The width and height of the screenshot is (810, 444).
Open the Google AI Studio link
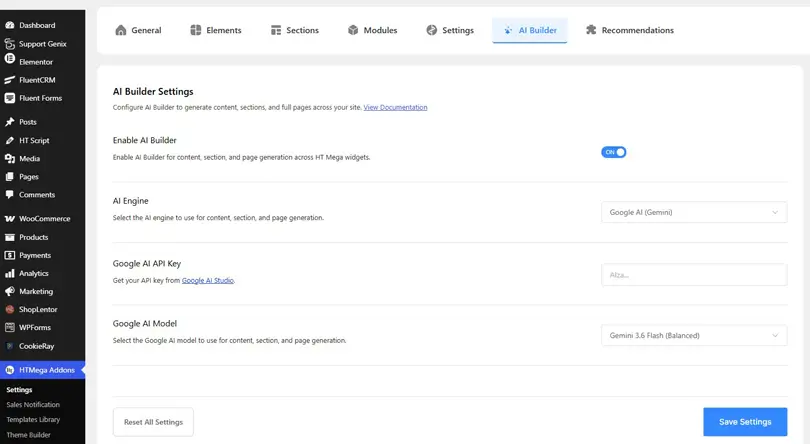coord(208,280)
